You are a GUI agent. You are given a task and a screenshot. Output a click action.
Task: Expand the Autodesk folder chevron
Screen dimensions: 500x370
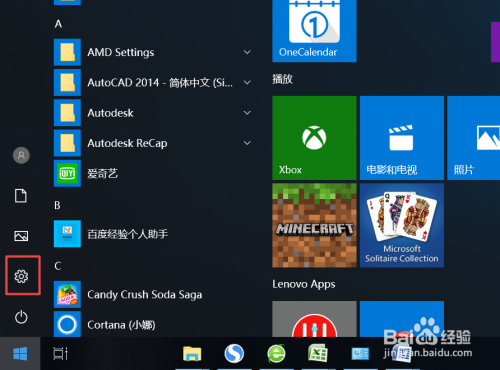tap(247, 113)
